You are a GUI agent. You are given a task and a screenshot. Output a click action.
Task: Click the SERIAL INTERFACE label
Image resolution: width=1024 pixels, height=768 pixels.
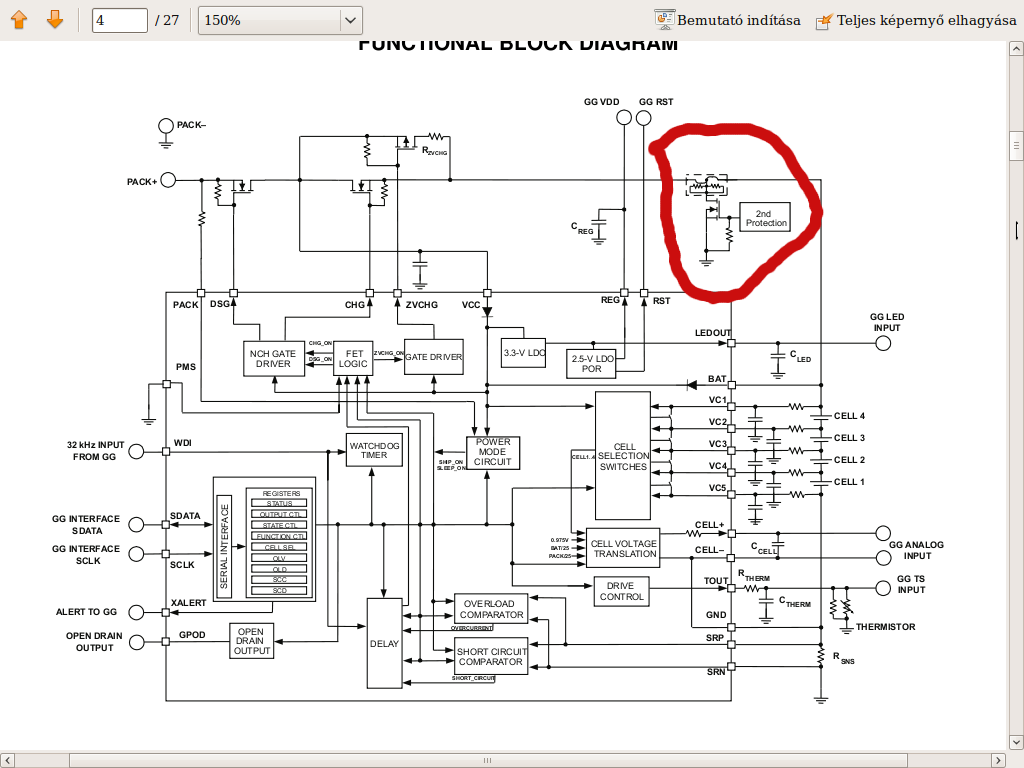point(224,546)
